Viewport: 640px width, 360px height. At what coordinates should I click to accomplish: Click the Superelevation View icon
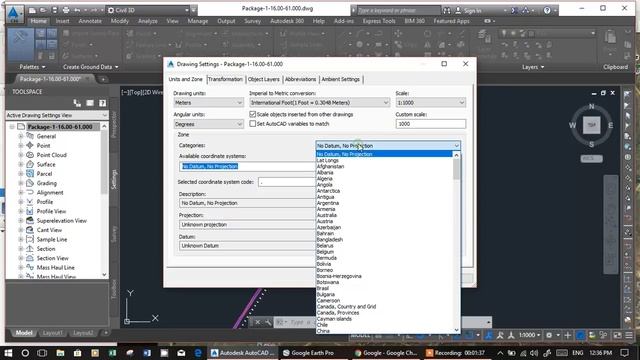(30, 220)
